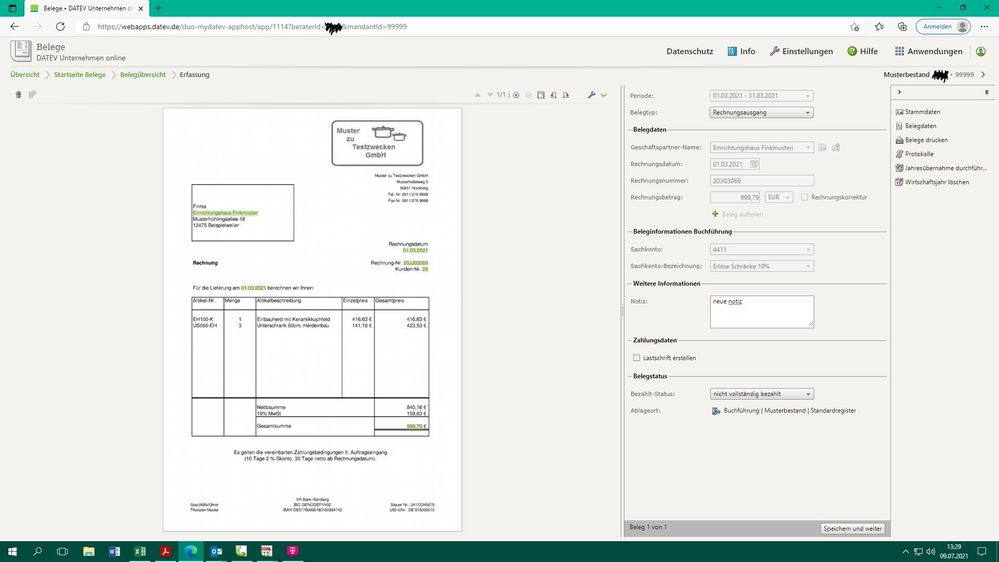Click the business partner export icon
The width and height of the screenshot is (999, 562).
(836, 147)
